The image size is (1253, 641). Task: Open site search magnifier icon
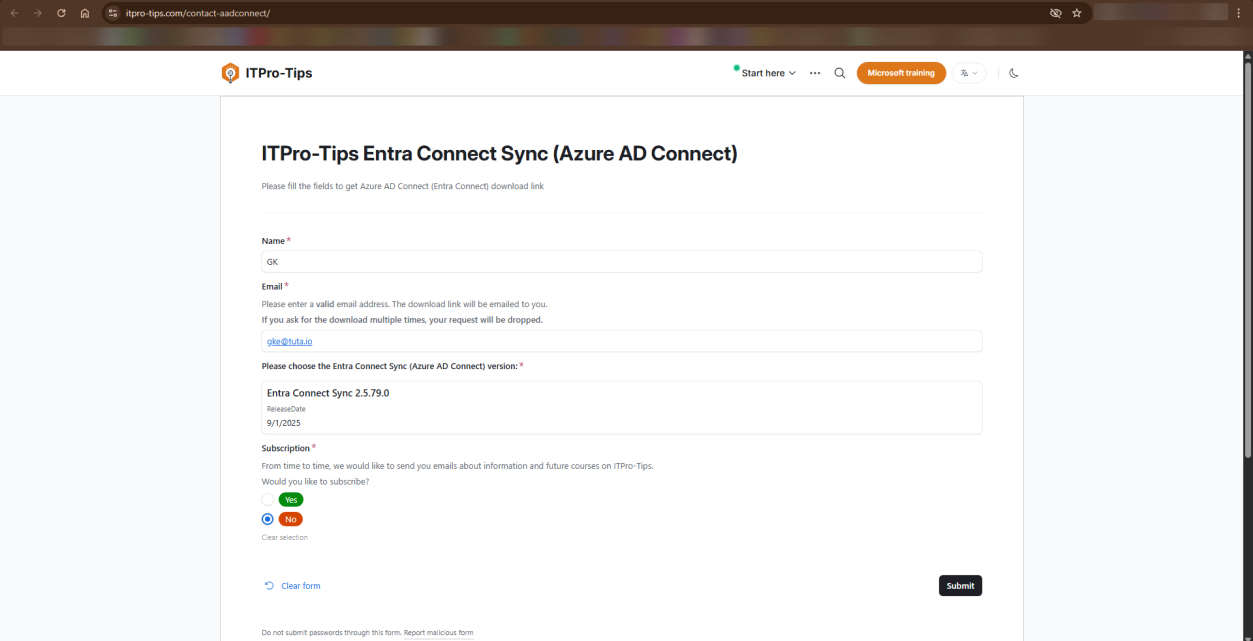click(840, 73)
